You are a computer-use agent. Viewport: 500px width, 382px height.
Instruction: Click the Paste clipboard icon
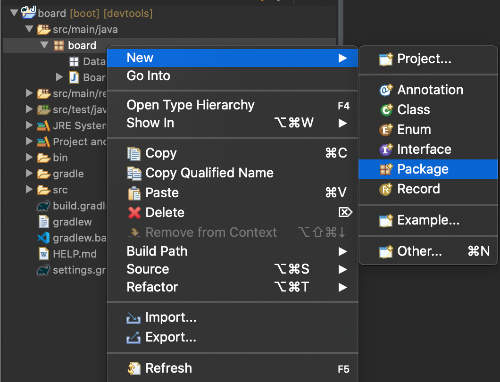134,193
